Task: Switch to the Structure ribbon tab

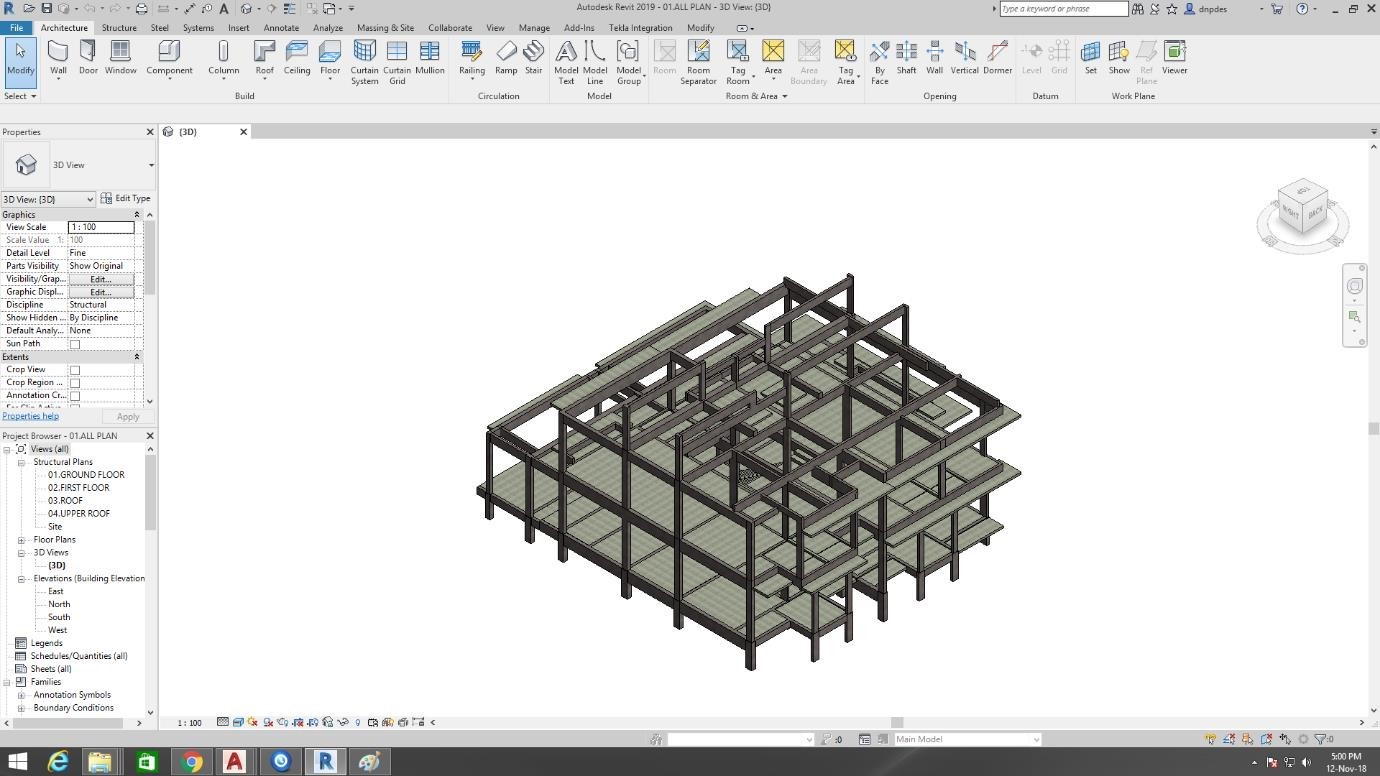Action: [119, 28]
